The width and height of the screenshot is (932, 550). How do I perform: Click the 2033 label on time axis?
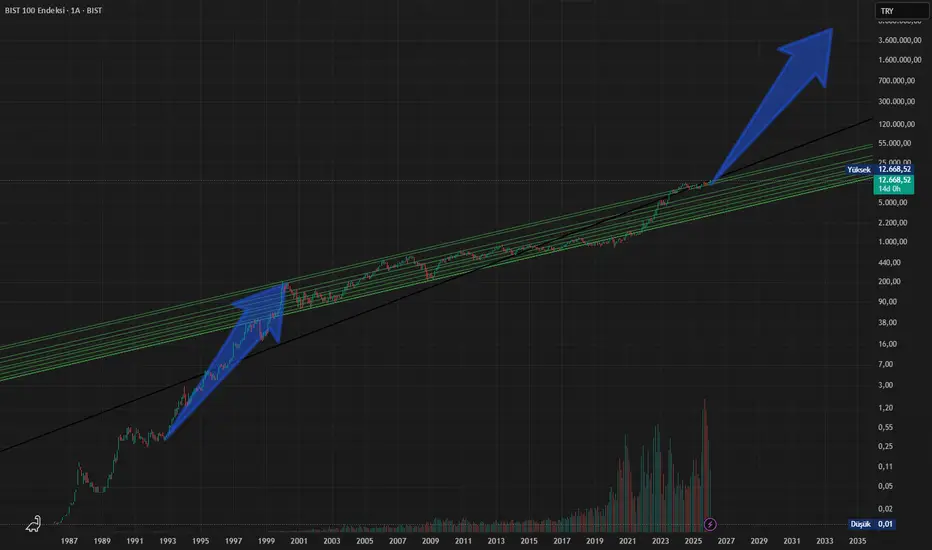[824, 541]
